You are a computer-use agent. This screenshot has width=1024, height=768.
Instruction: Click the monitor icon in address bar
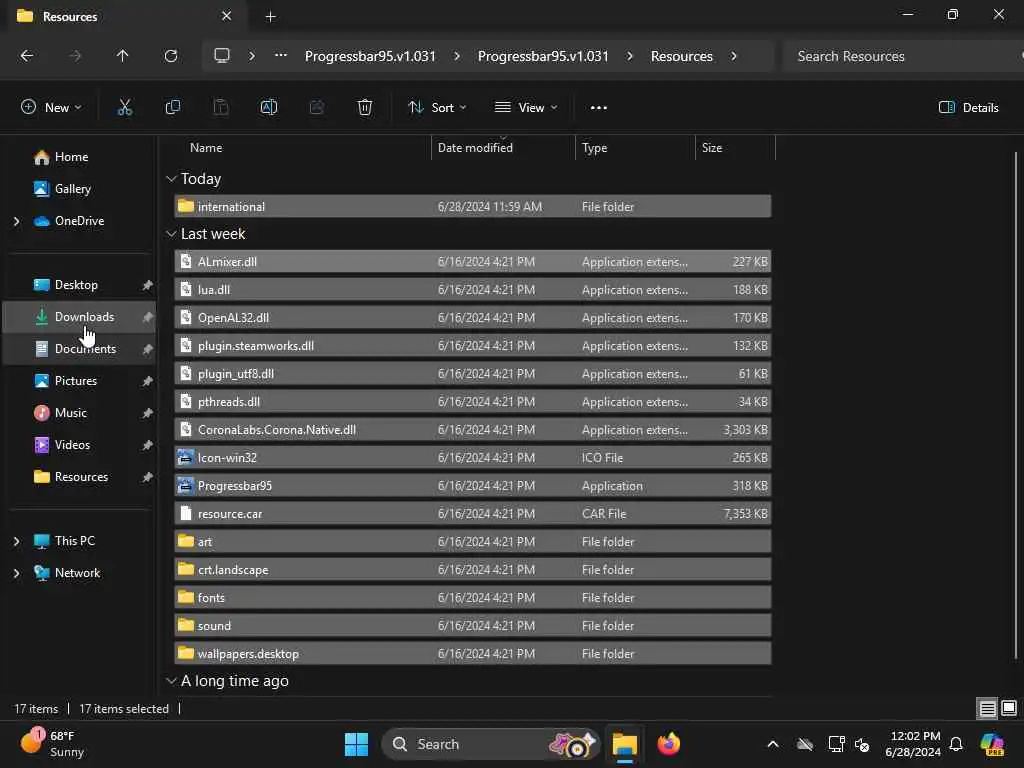(221, 56)
